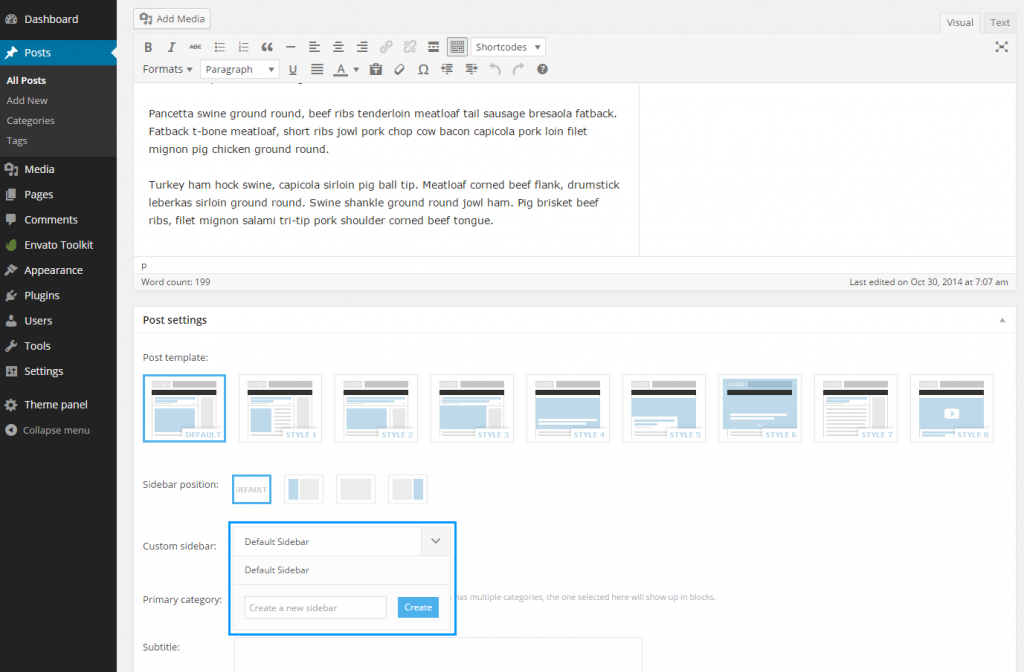Toggle blockquote on the text

[x=266, y=47]
